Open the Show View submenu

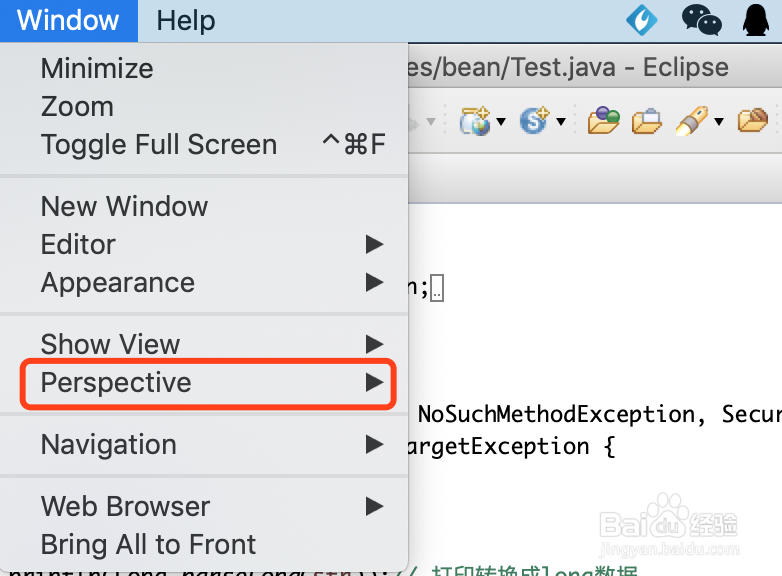click(204, 344)
